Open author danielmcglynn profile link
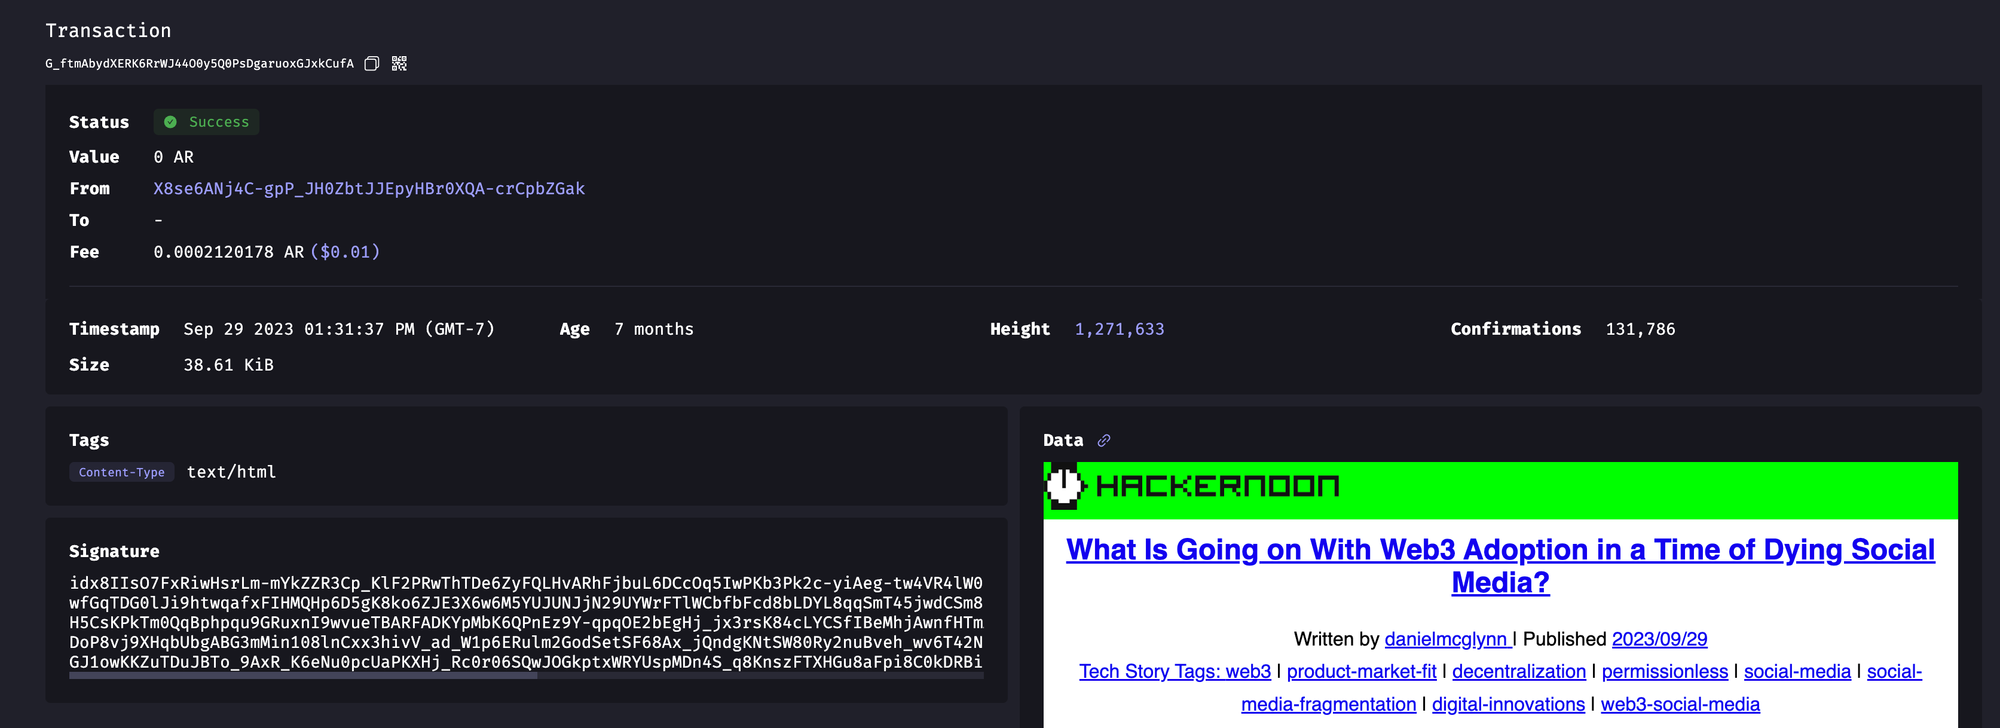2000x728 pixels. pos(1447,639)
